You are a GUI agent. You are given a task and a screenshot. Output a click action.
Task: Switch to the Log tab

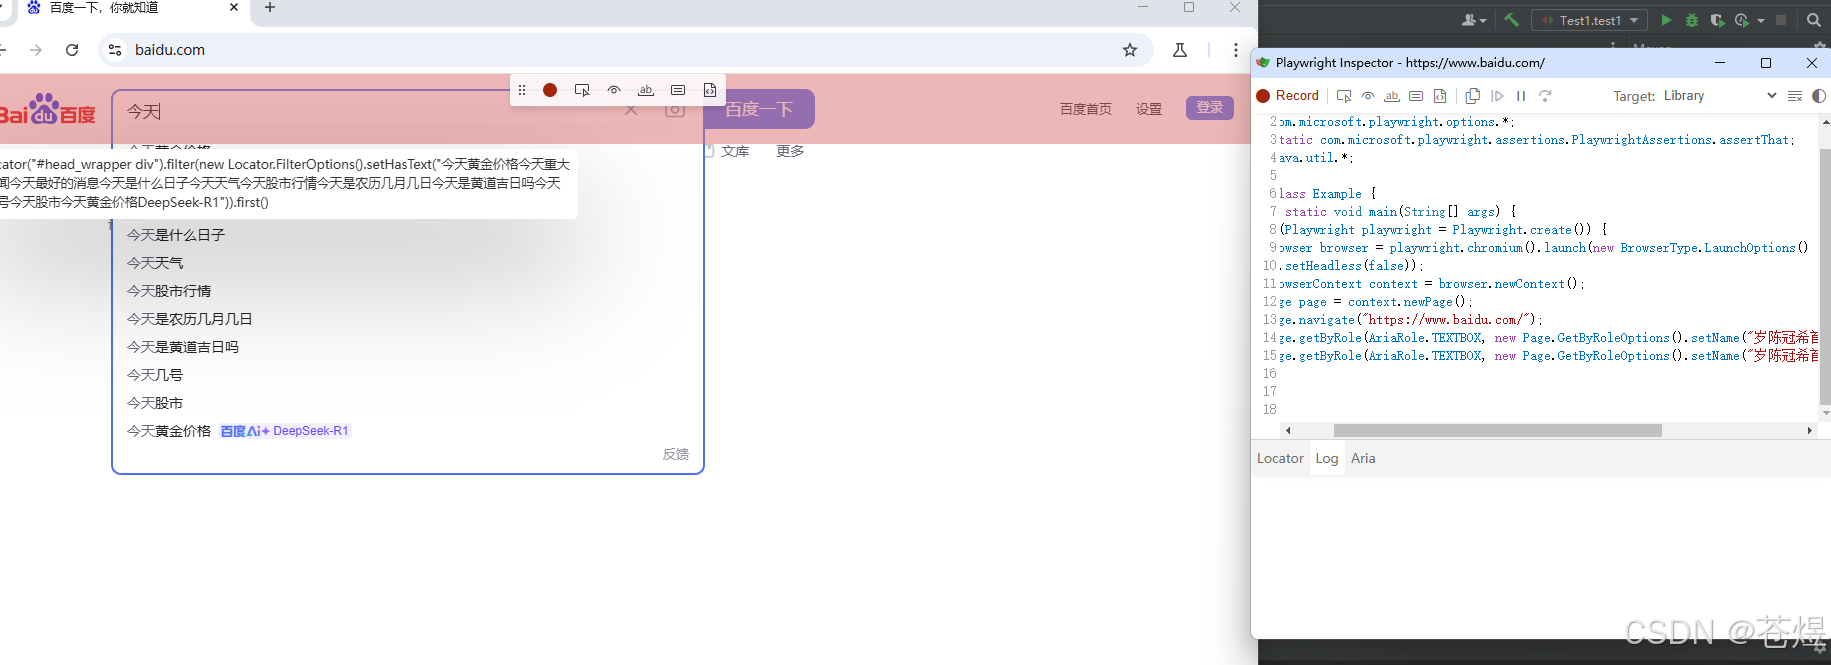tap(1327, 458)
